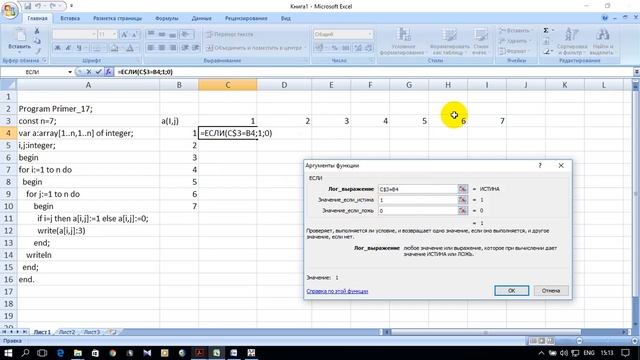Open the Name Box function dropdown (ЕСЛИ)
640x360 pixels.
(x=70, y=72)
